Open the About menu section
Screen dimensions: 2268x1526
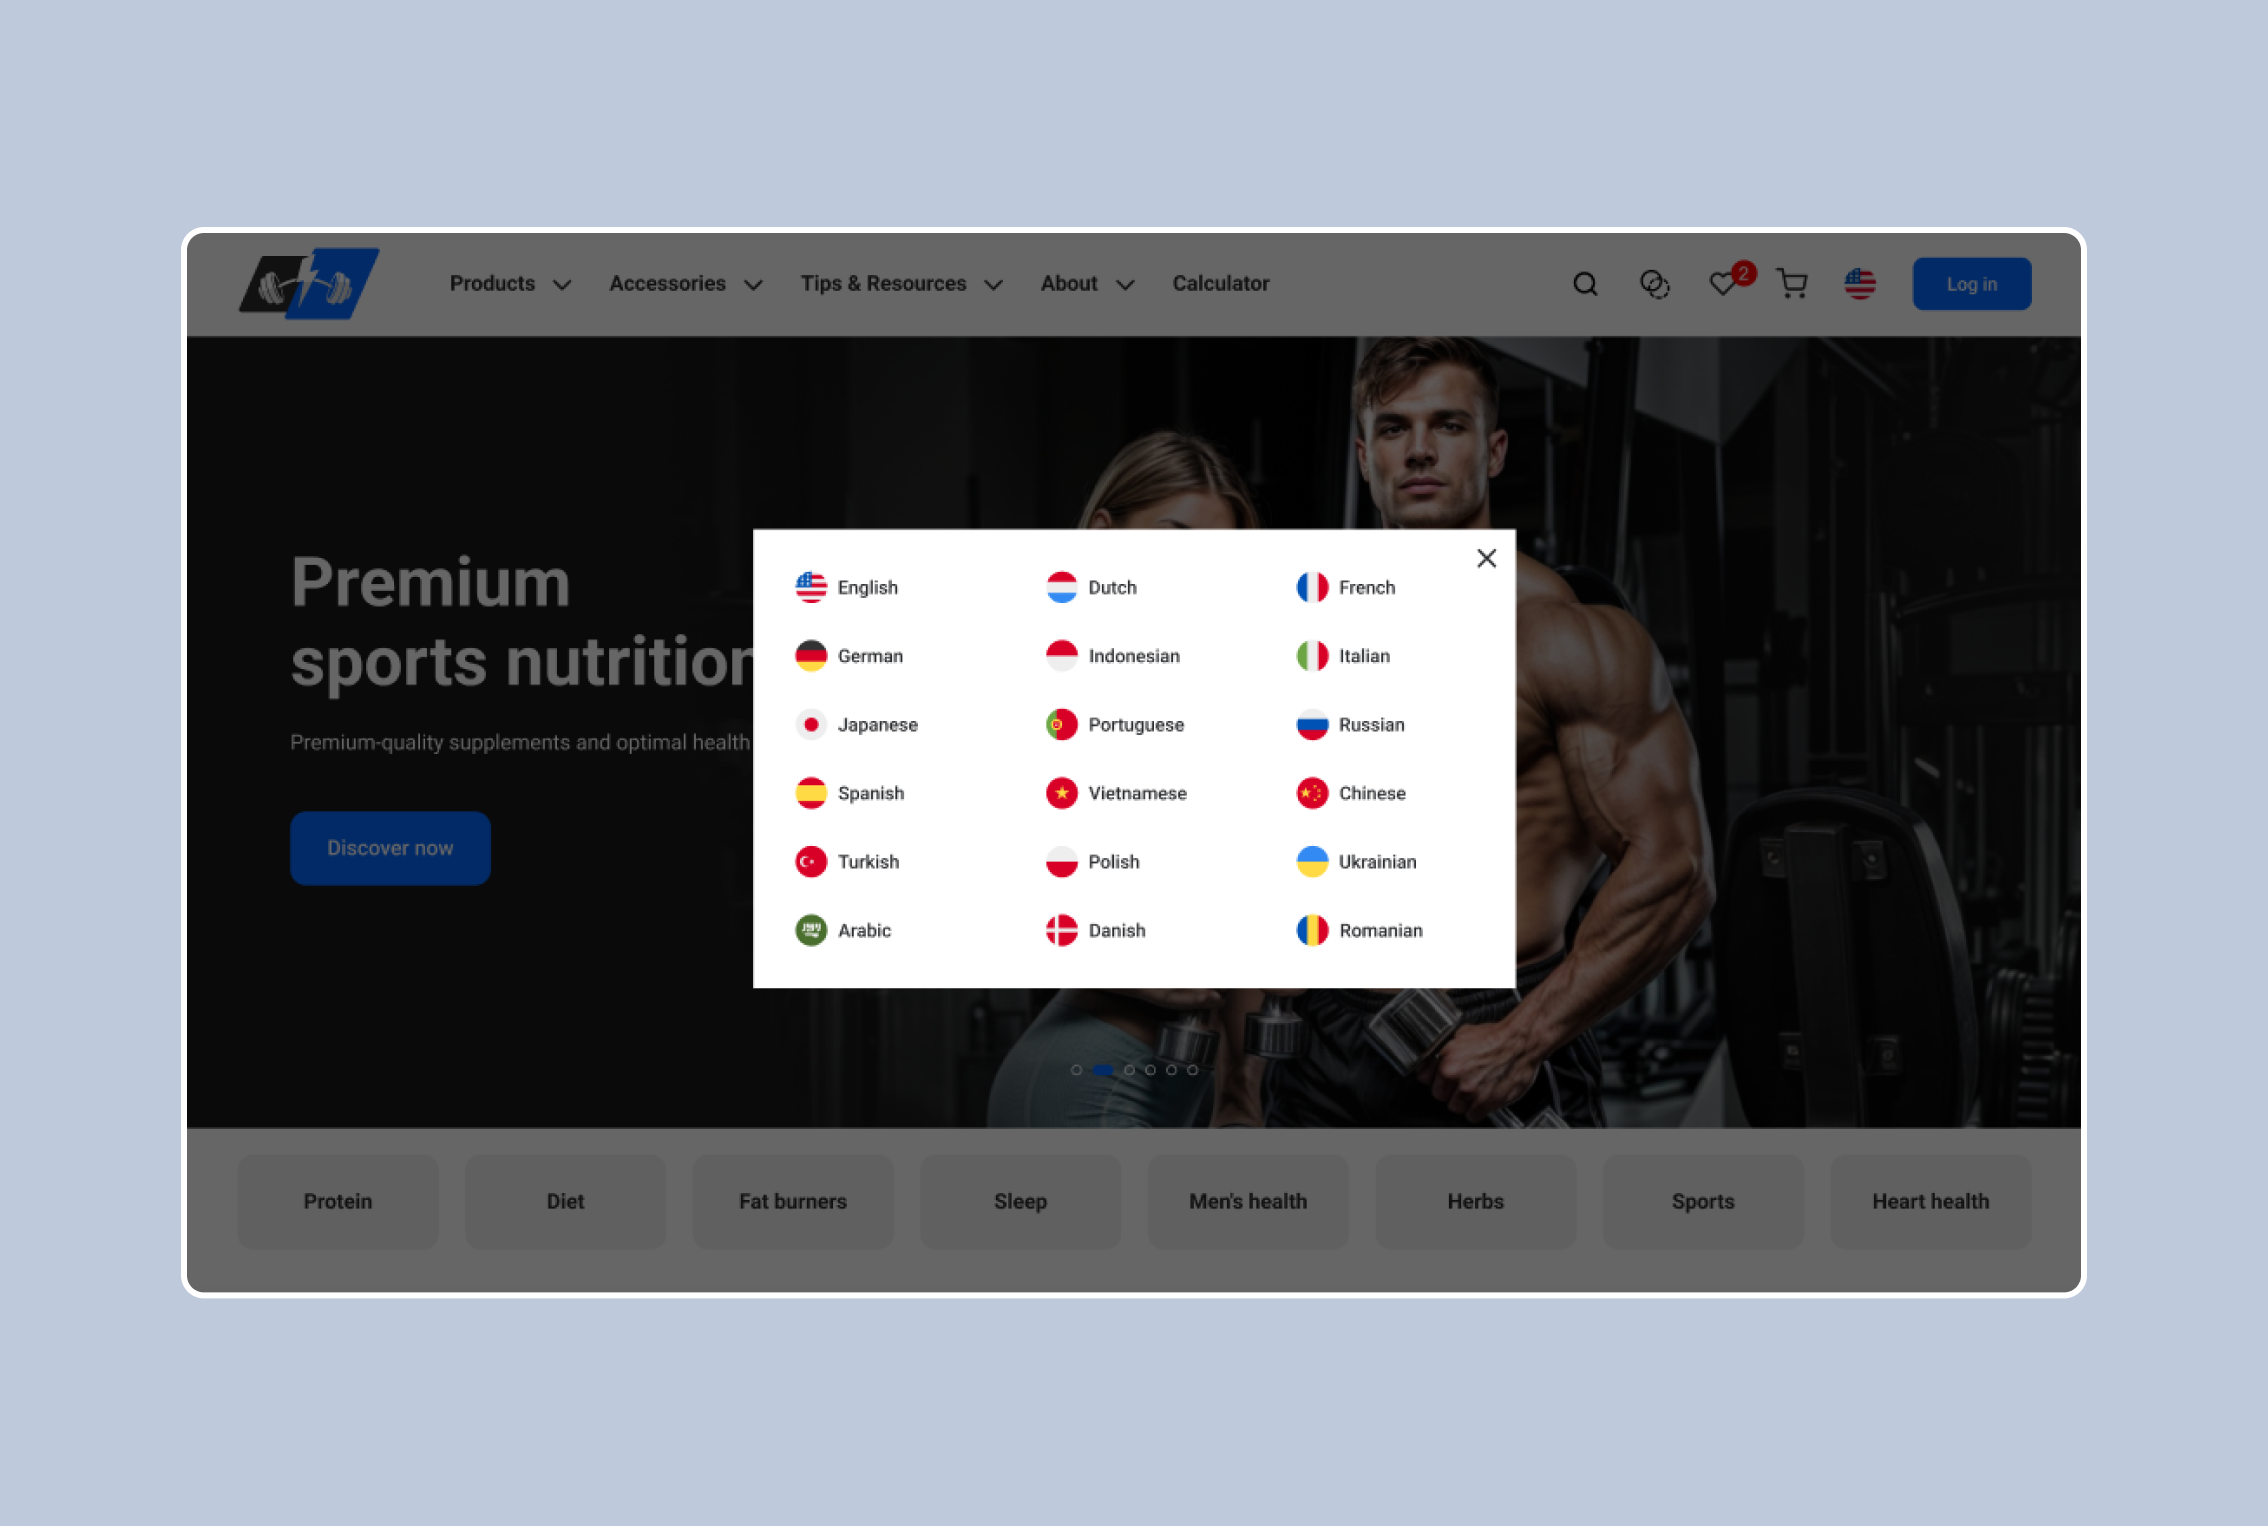[x=1085, y=283]
